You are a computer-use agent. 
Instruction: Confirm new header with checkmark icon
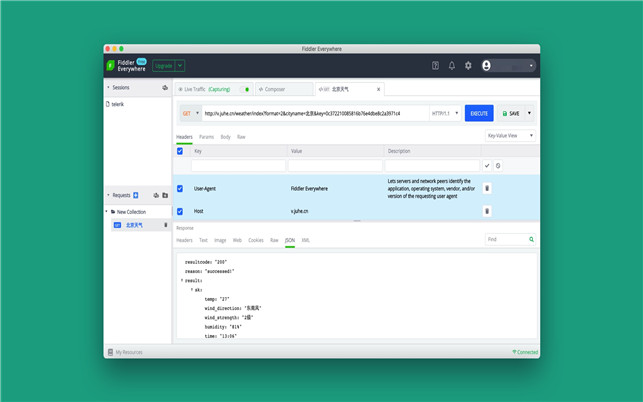[x=487, y=166]
